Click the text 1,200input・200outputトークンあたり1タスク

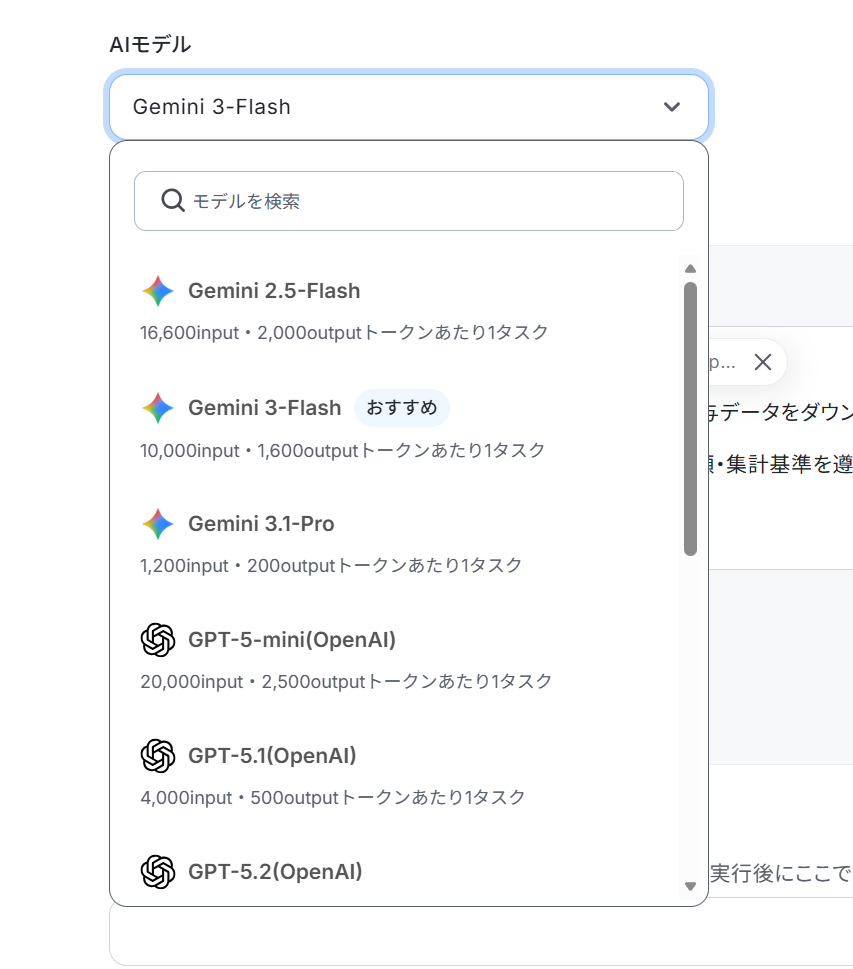[331, 565]
